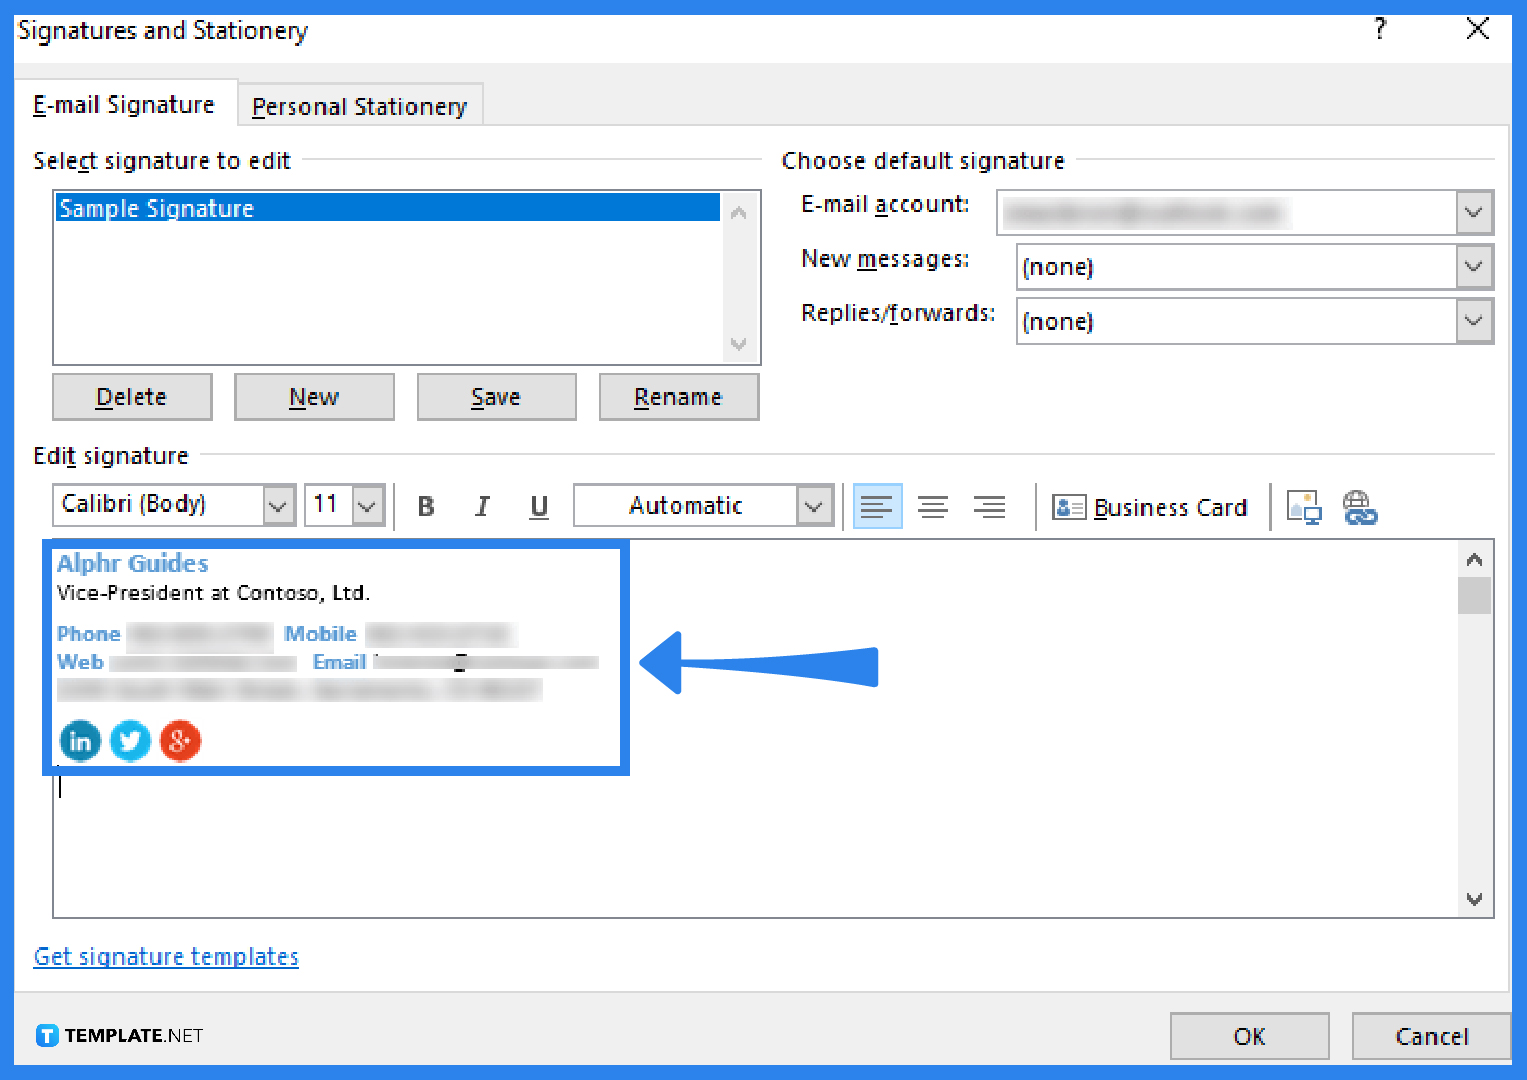Open the font size dropdown
This screenshot has width=1527, height=1080.
coord(366,505)
